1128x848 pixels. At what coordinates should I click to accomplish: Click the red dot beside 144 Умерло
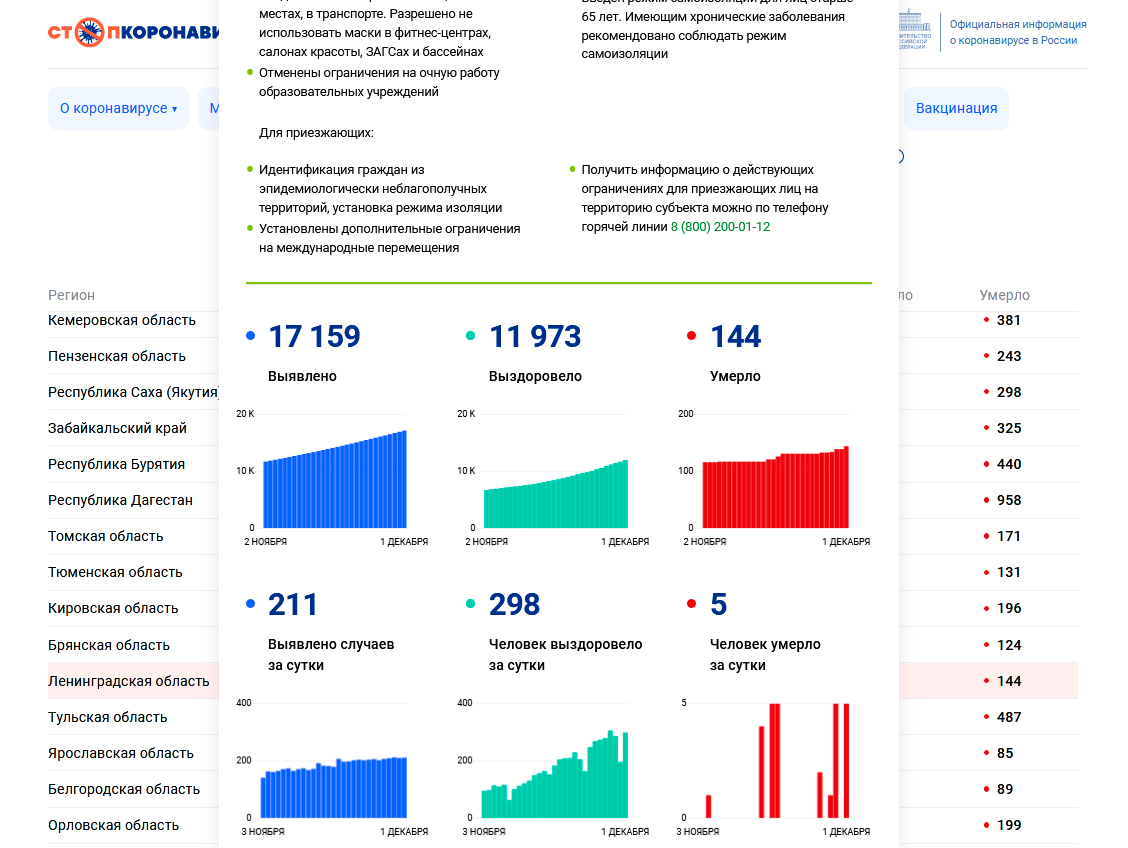691,337
